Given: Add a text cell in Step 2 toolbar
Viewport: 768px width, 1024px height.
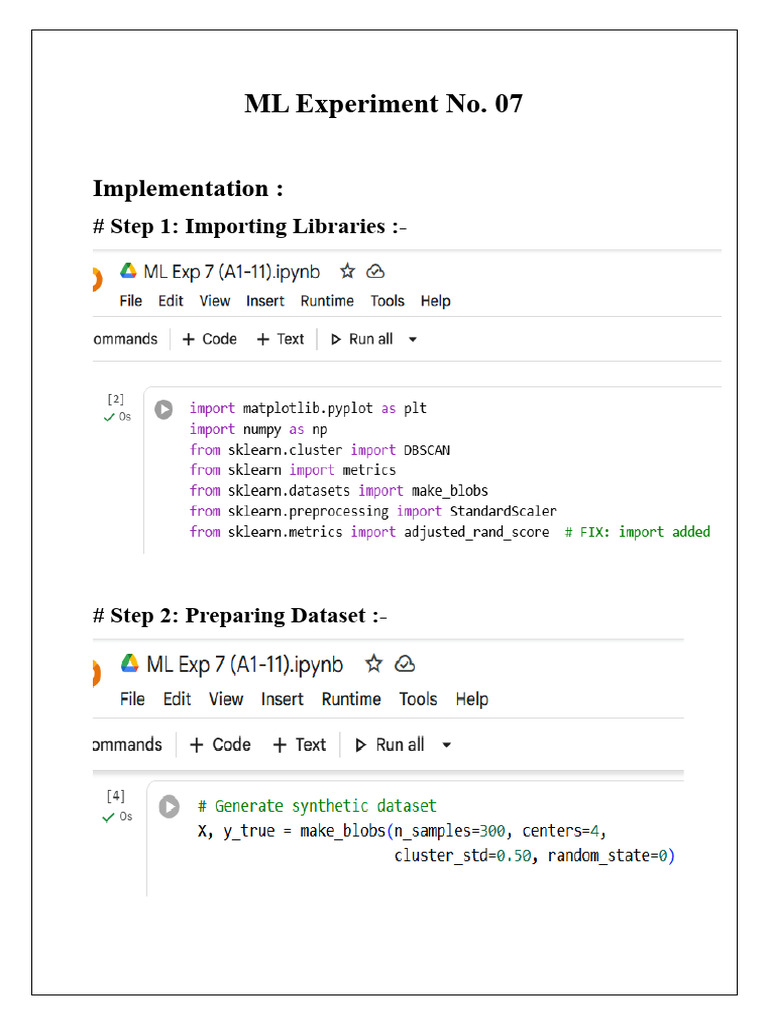Looking at the screenshot, I should [x=299, y=744].
